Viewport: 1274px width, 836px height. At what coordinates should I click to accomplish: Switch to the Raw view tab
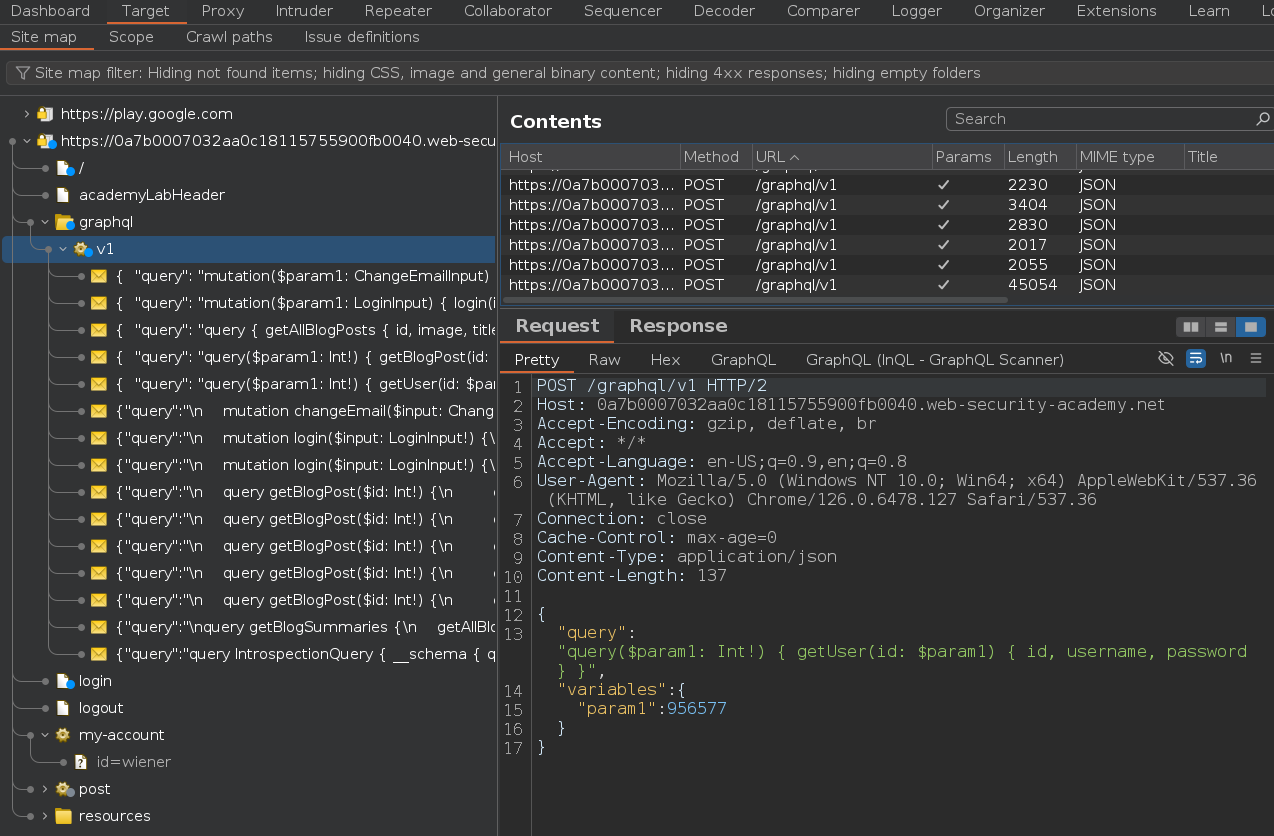click(x=604, y=359)
